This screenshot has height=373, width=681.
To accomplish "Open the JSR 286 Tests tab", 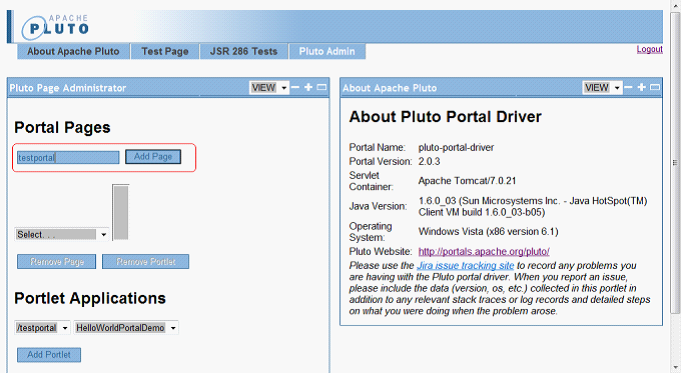I will (x=244, y=51).
